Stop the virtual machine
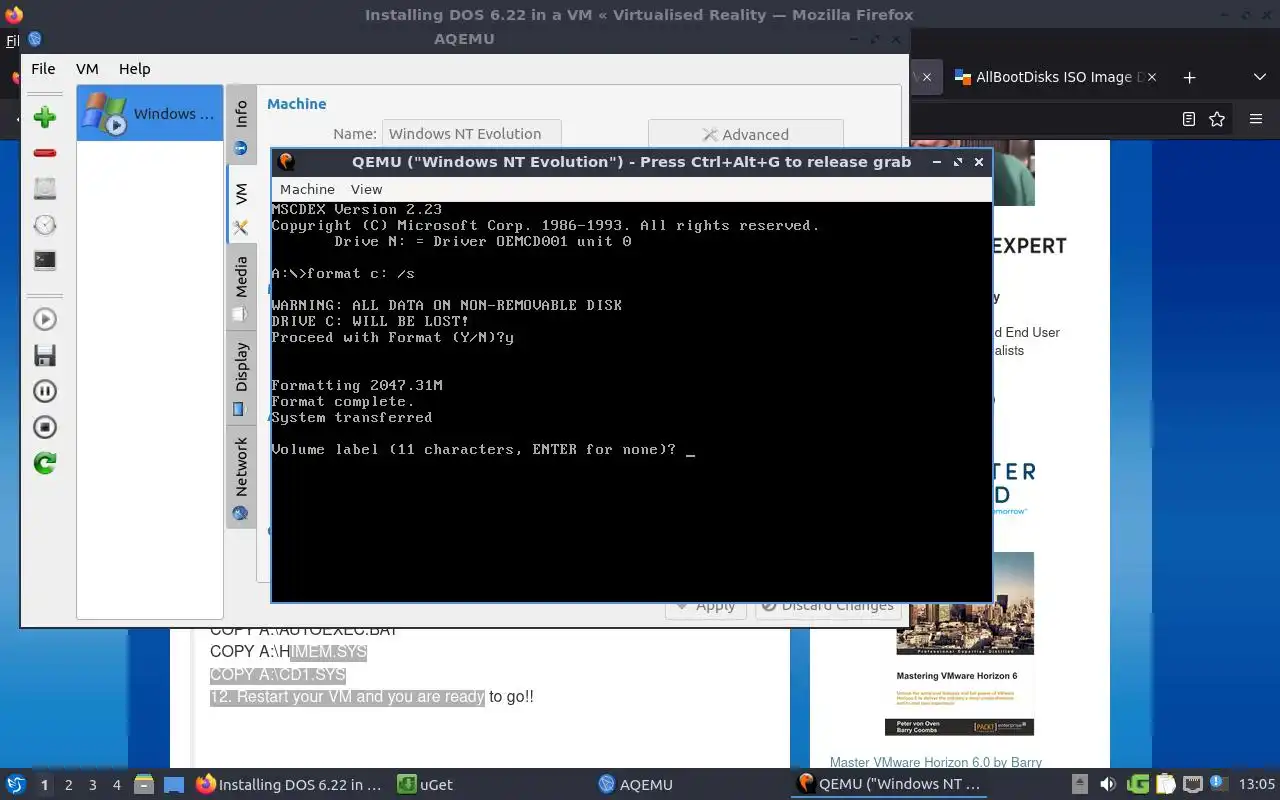 [x=44, y=427]
